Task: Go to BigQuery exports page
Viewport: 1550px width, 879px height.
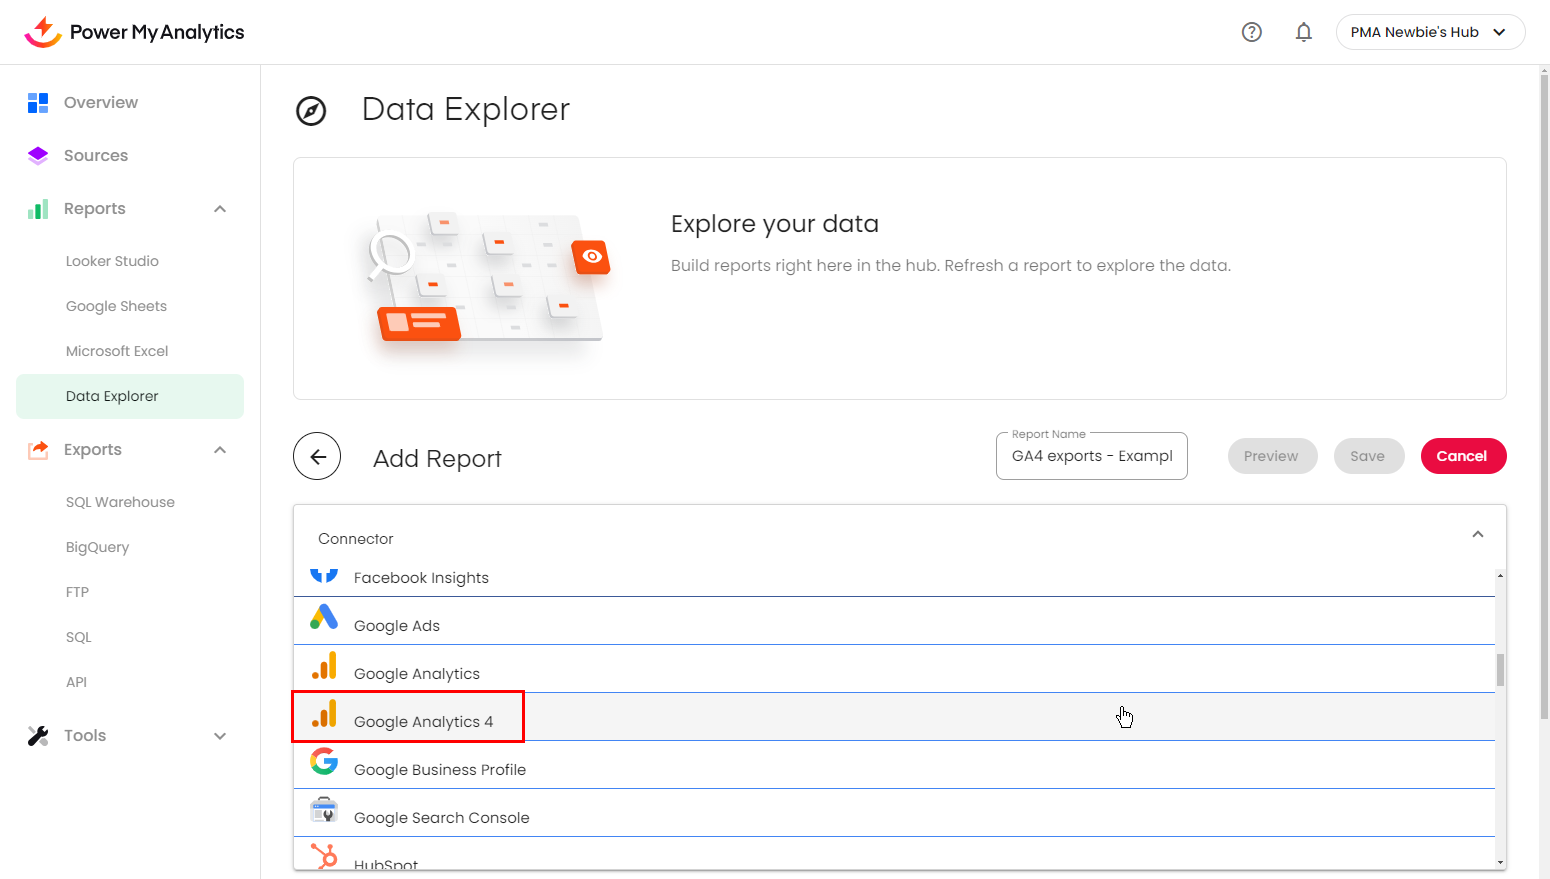Action: click(x=97, y=547)
